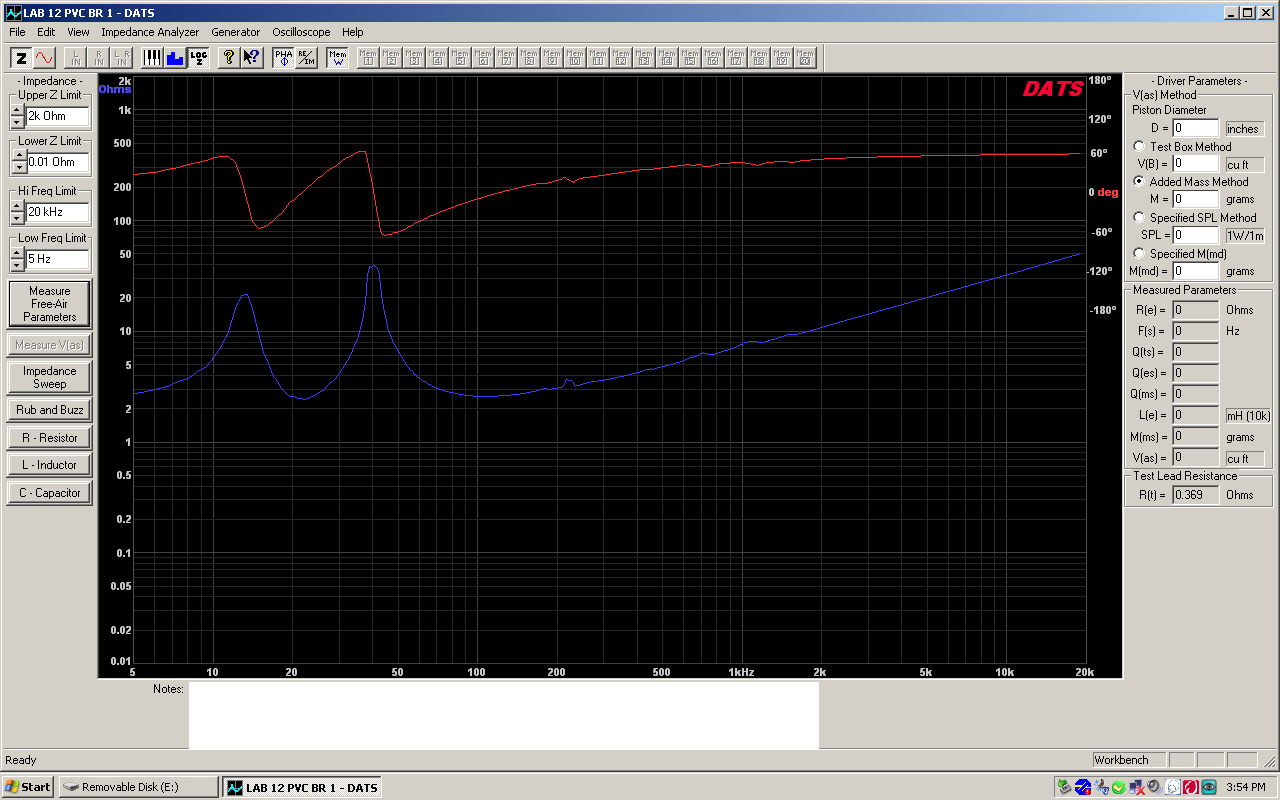Click inside the Notes text area
1280x800 pixels.
pos(503,715)
